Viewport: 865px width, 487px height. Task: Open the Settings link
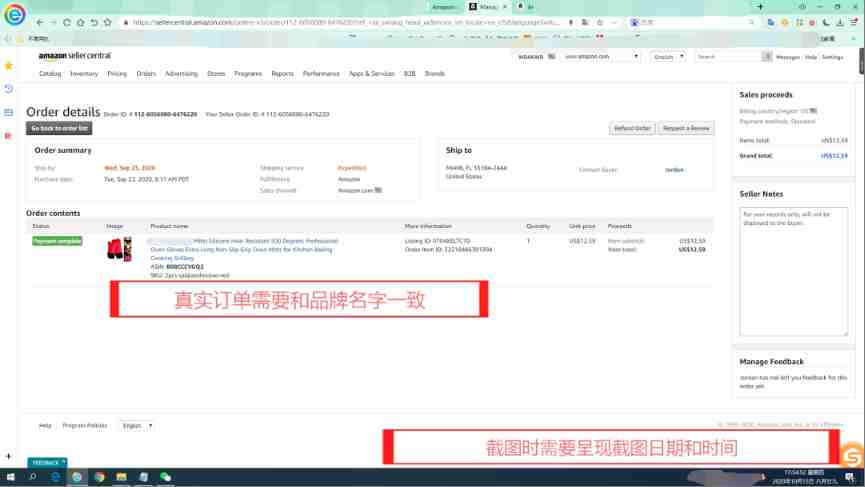(832, 57)
